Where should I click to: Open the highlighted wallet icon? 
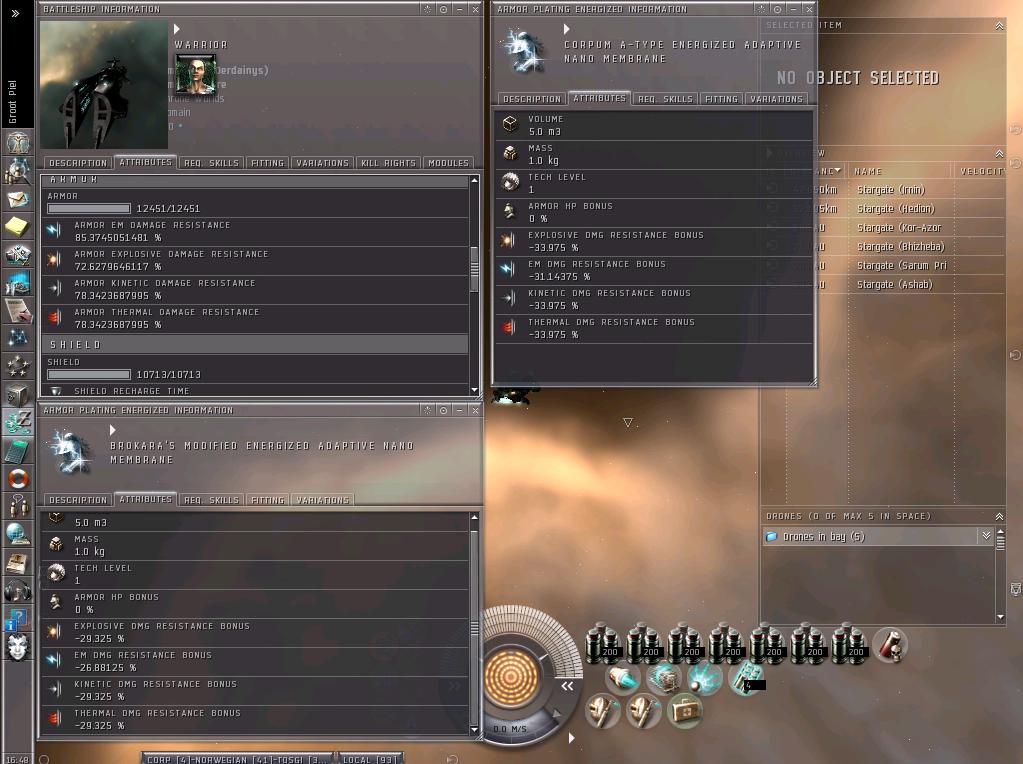tap(18, 422)
